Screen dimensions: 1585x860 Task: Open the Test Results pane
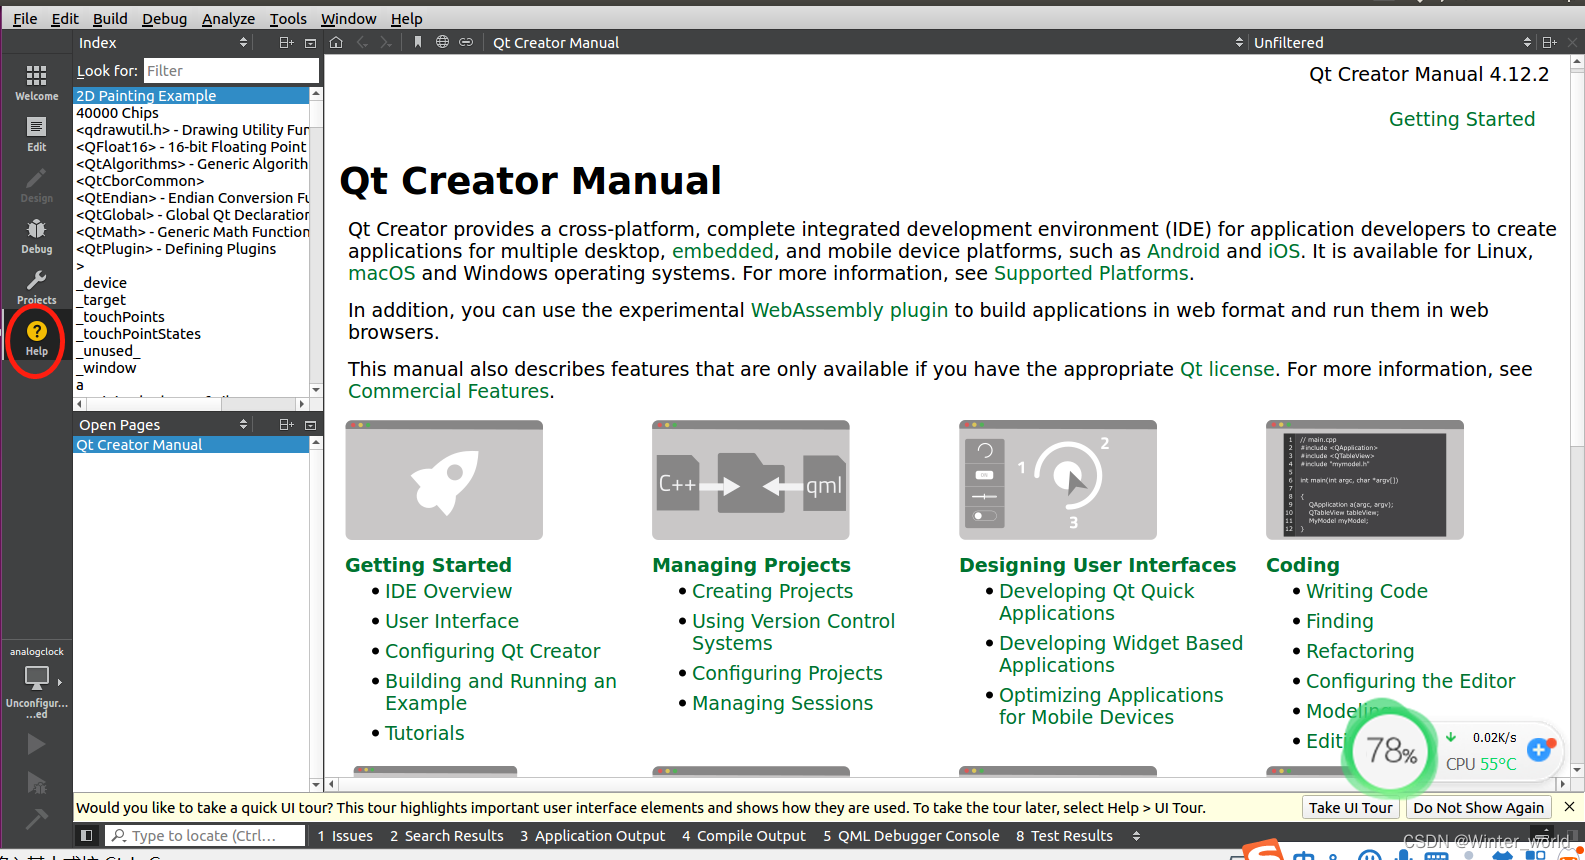(1064, 836)
